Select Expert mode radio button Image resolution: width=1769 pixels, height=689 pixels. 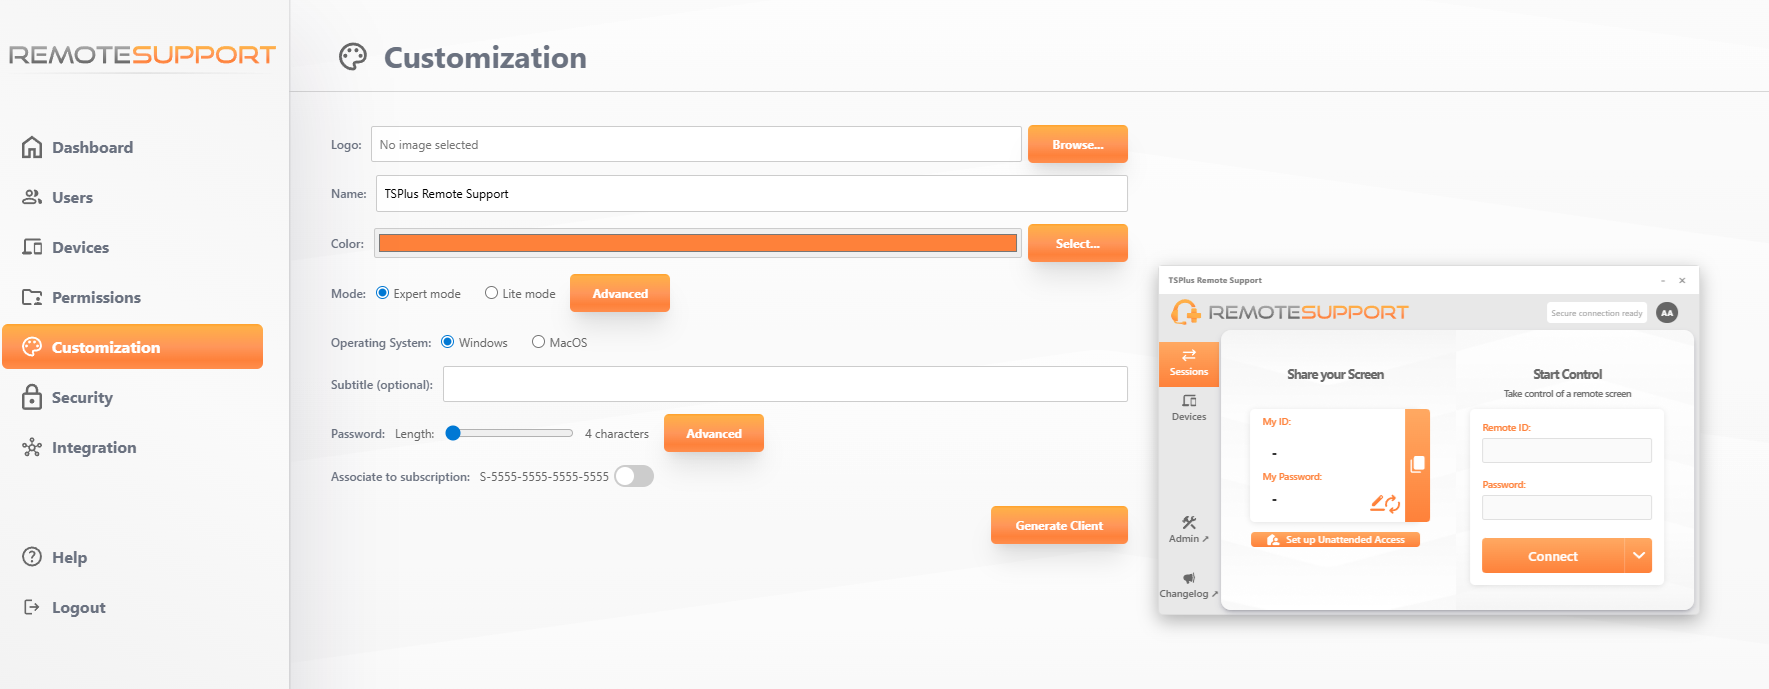(x=382, y=293)
